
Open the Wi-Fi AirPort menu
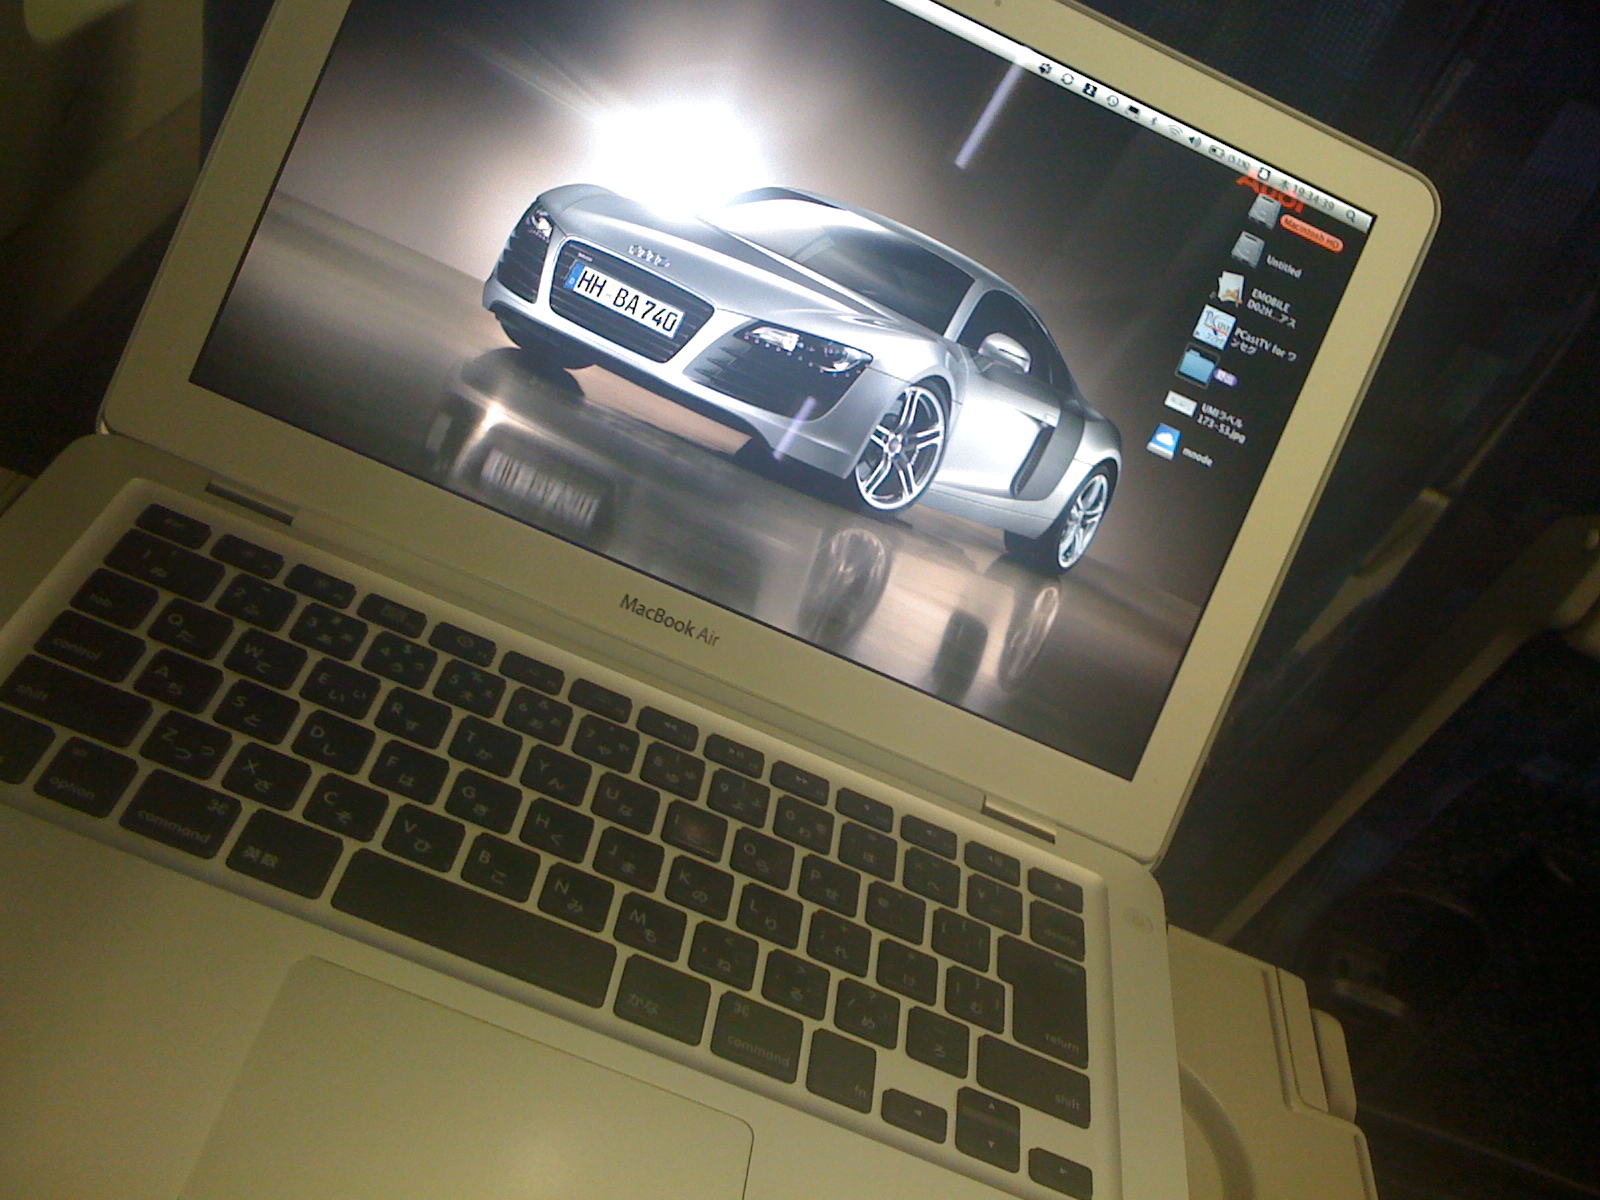click(x=1174, y=131)
